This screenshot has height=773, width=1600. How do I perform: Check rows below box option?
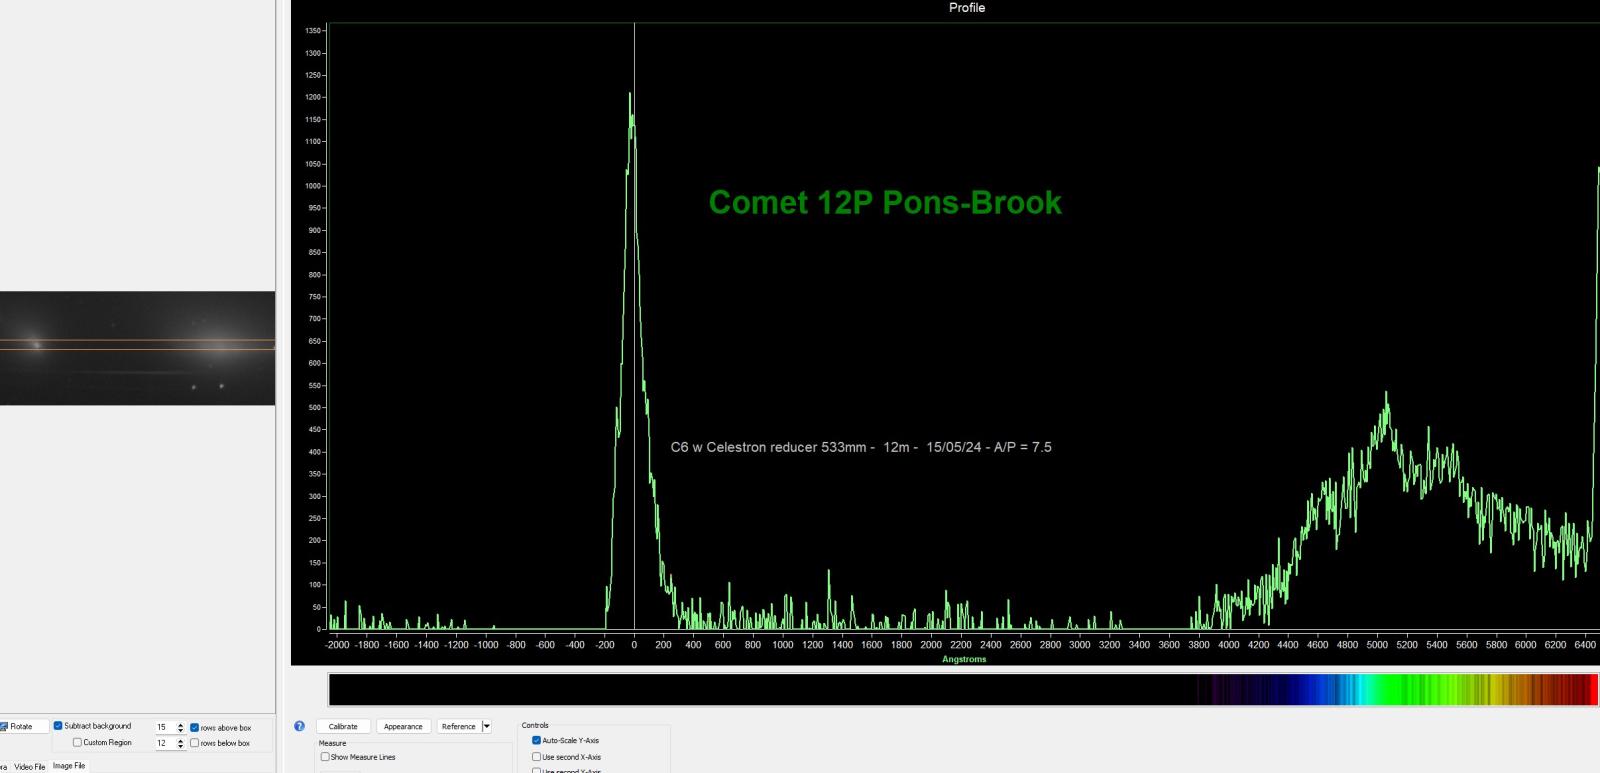(x=194, y=743)
